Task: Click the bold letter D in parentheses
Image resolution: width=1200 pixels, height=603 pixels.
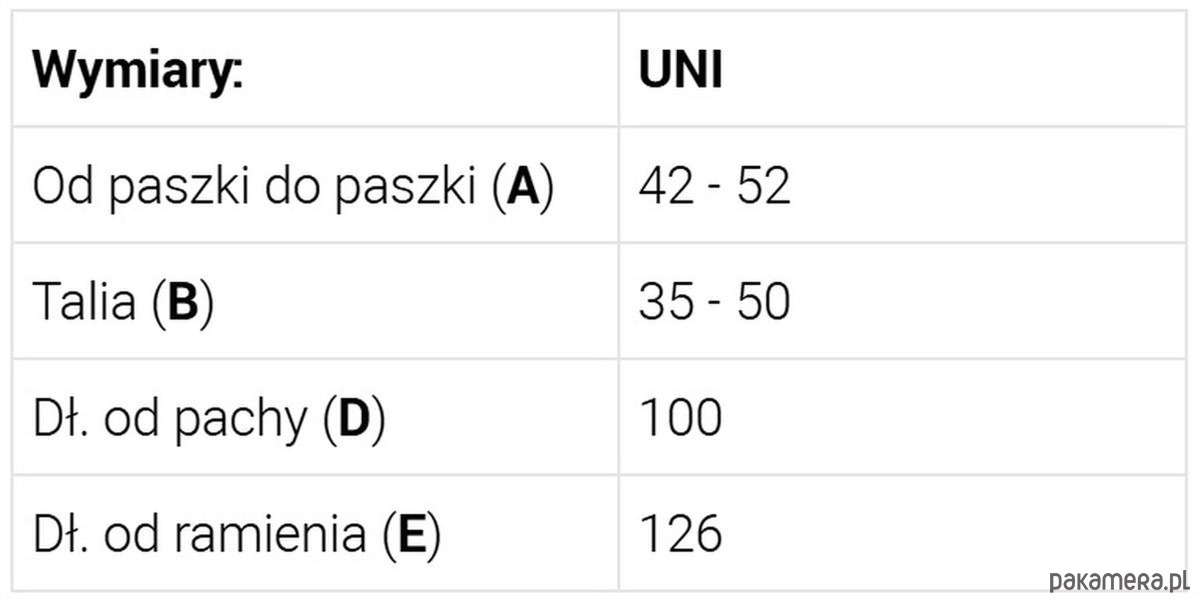Action: (355, 419)
